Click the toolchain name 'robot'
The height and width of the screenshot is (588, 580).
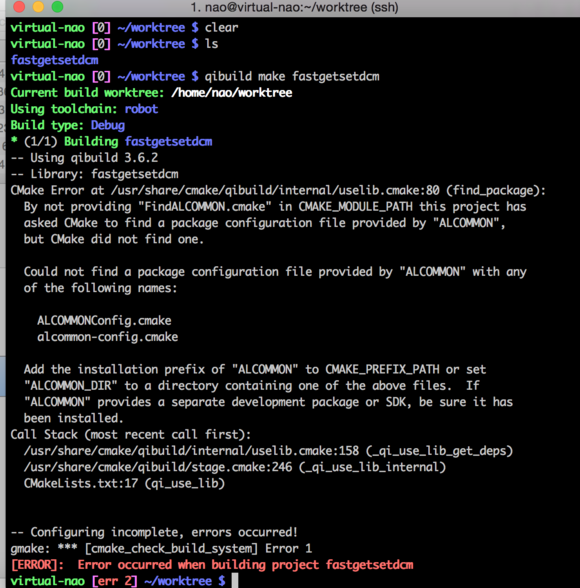click(141, 109)
